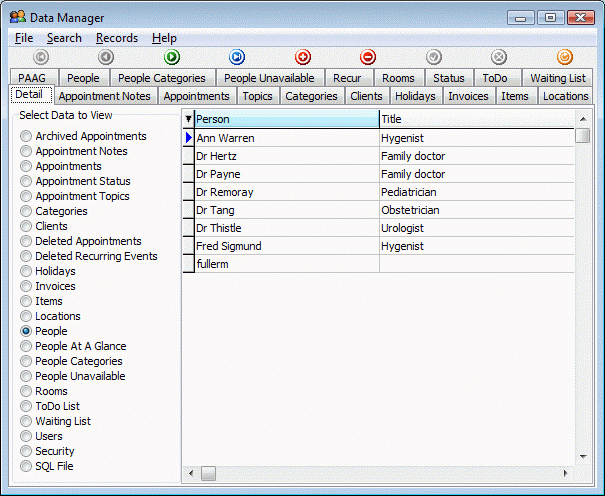
Task: Open the Status tab
Action: click(x=449, y=78)
